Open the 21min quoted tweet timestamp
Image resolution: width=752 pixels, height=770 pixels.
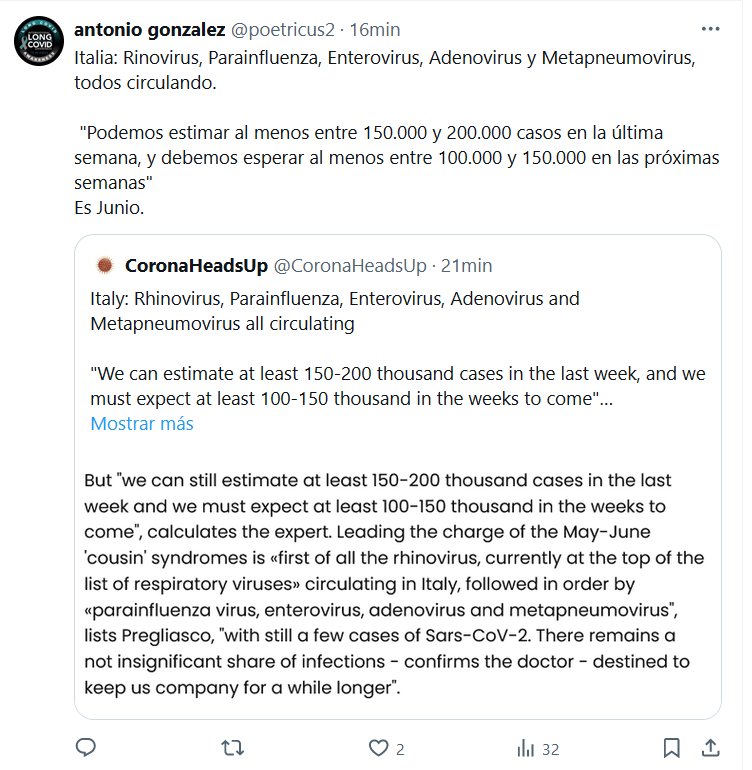466,265
